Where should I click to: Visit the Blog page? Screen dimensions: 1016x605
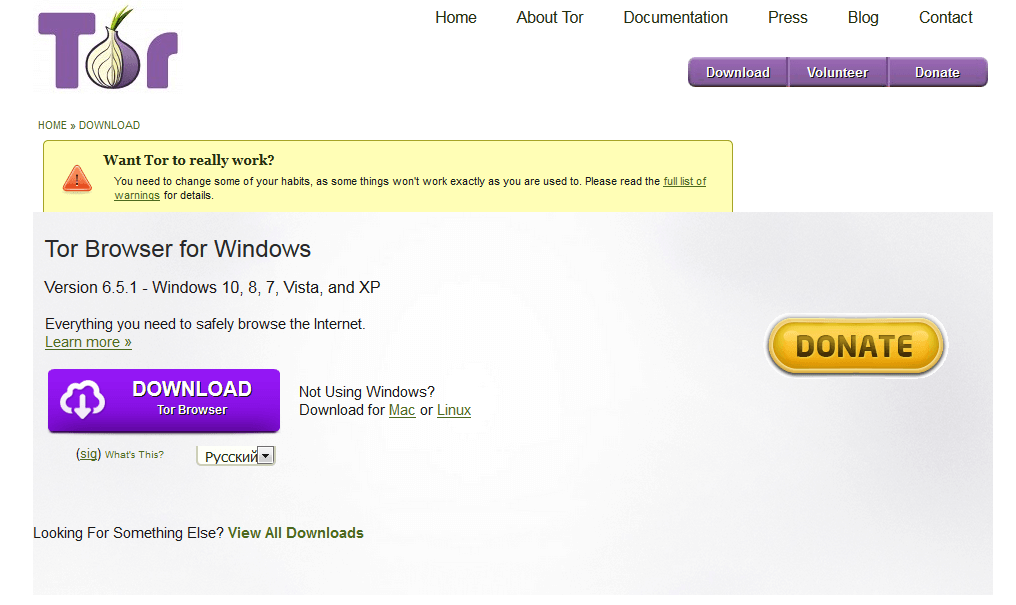pos(863,17)
